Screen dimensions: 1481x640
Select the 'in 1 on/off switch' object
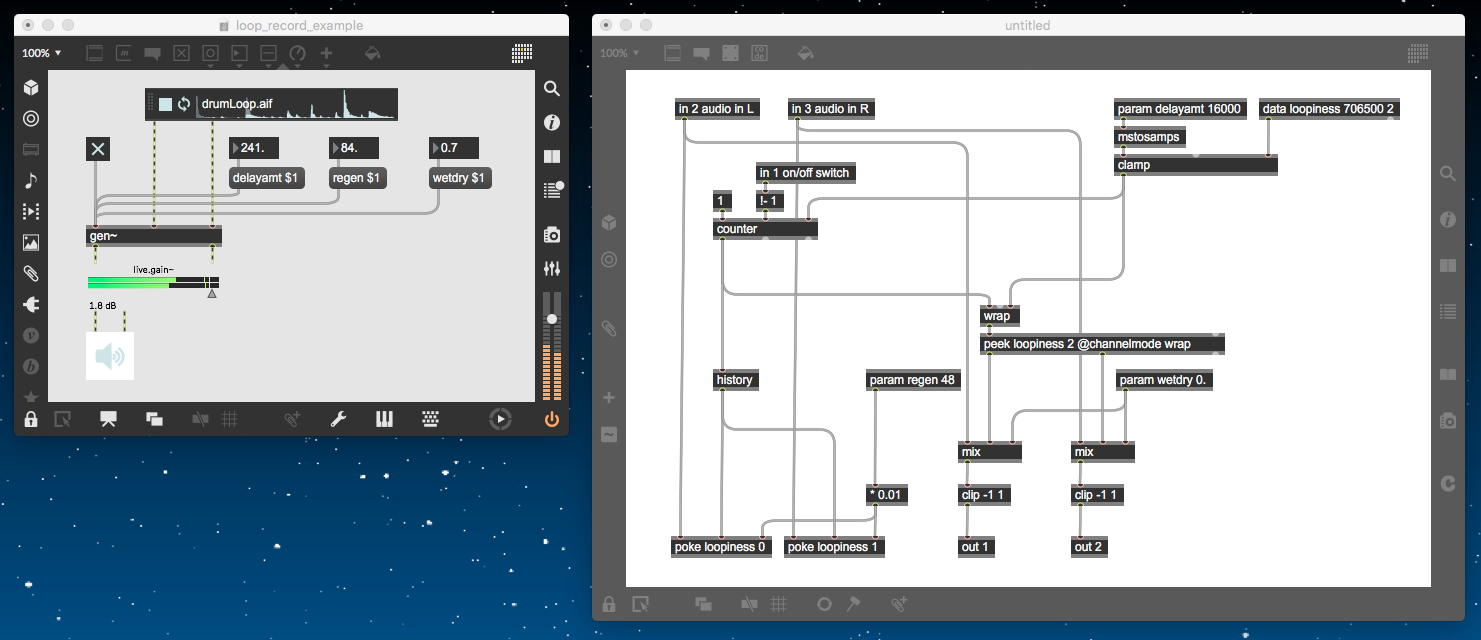[804, 173]
